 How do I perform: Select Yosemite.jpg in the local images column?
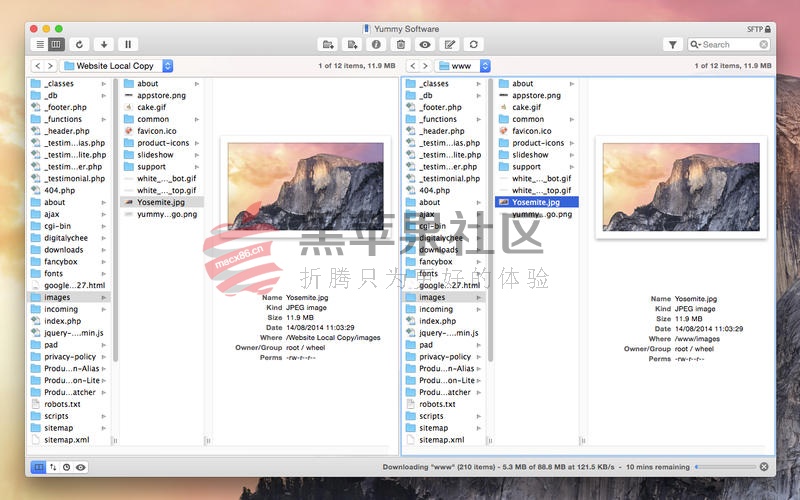(x=162, y=203)
